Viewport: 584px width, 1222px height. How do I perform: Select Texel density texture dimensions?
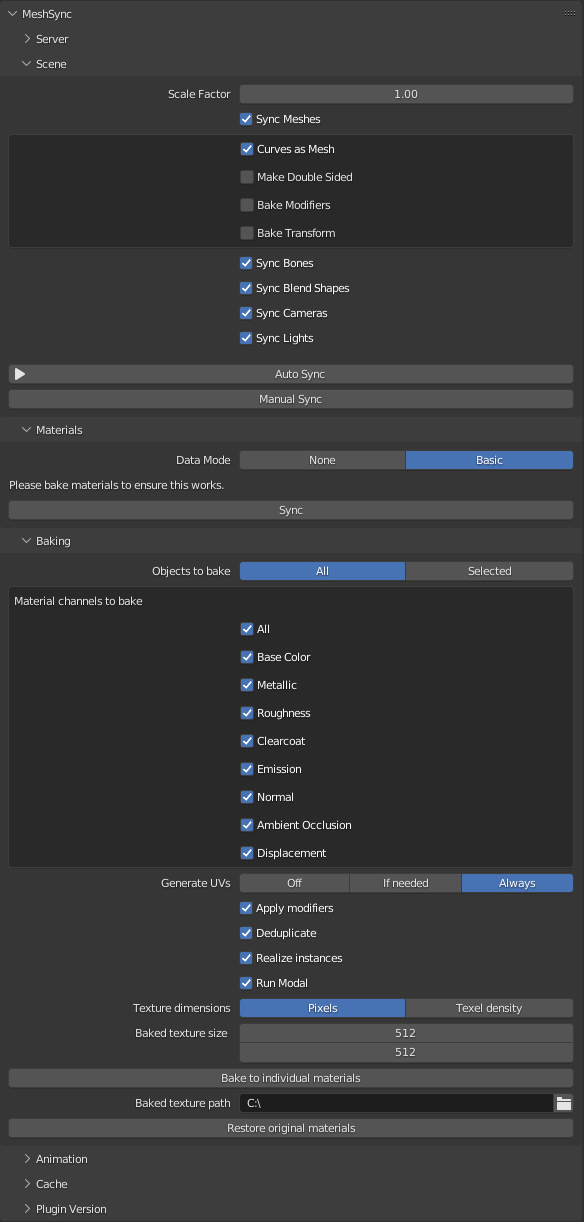coord(490,1008)
